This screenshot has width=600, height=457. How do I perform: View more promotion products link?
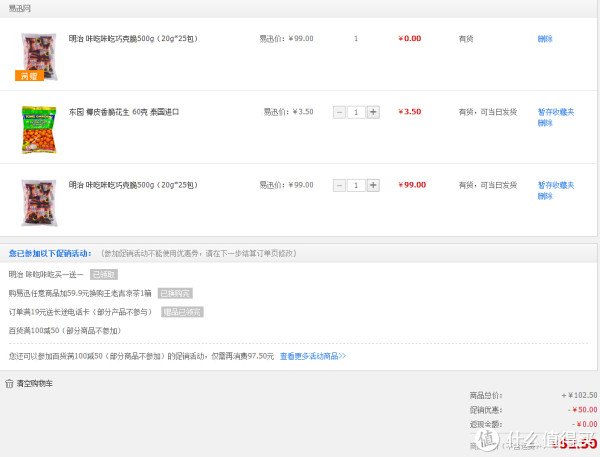click(x=313, y=356)
